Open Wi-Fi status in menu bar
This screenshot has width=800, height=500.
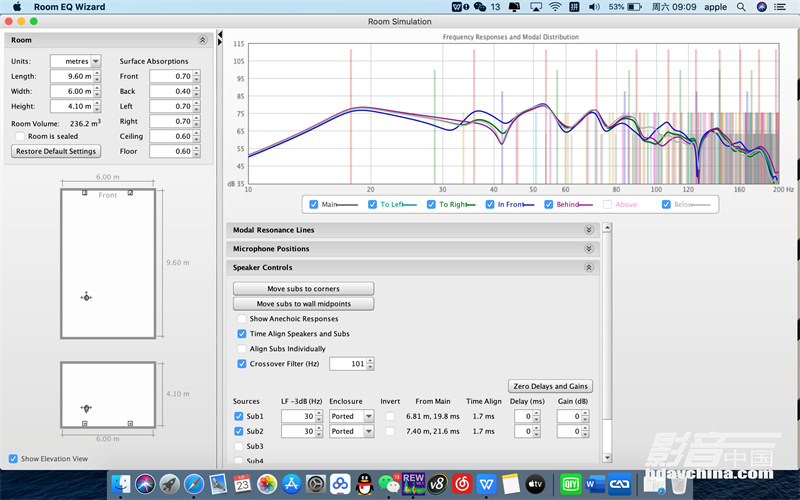pyautogui.click(x=555, y=7)
